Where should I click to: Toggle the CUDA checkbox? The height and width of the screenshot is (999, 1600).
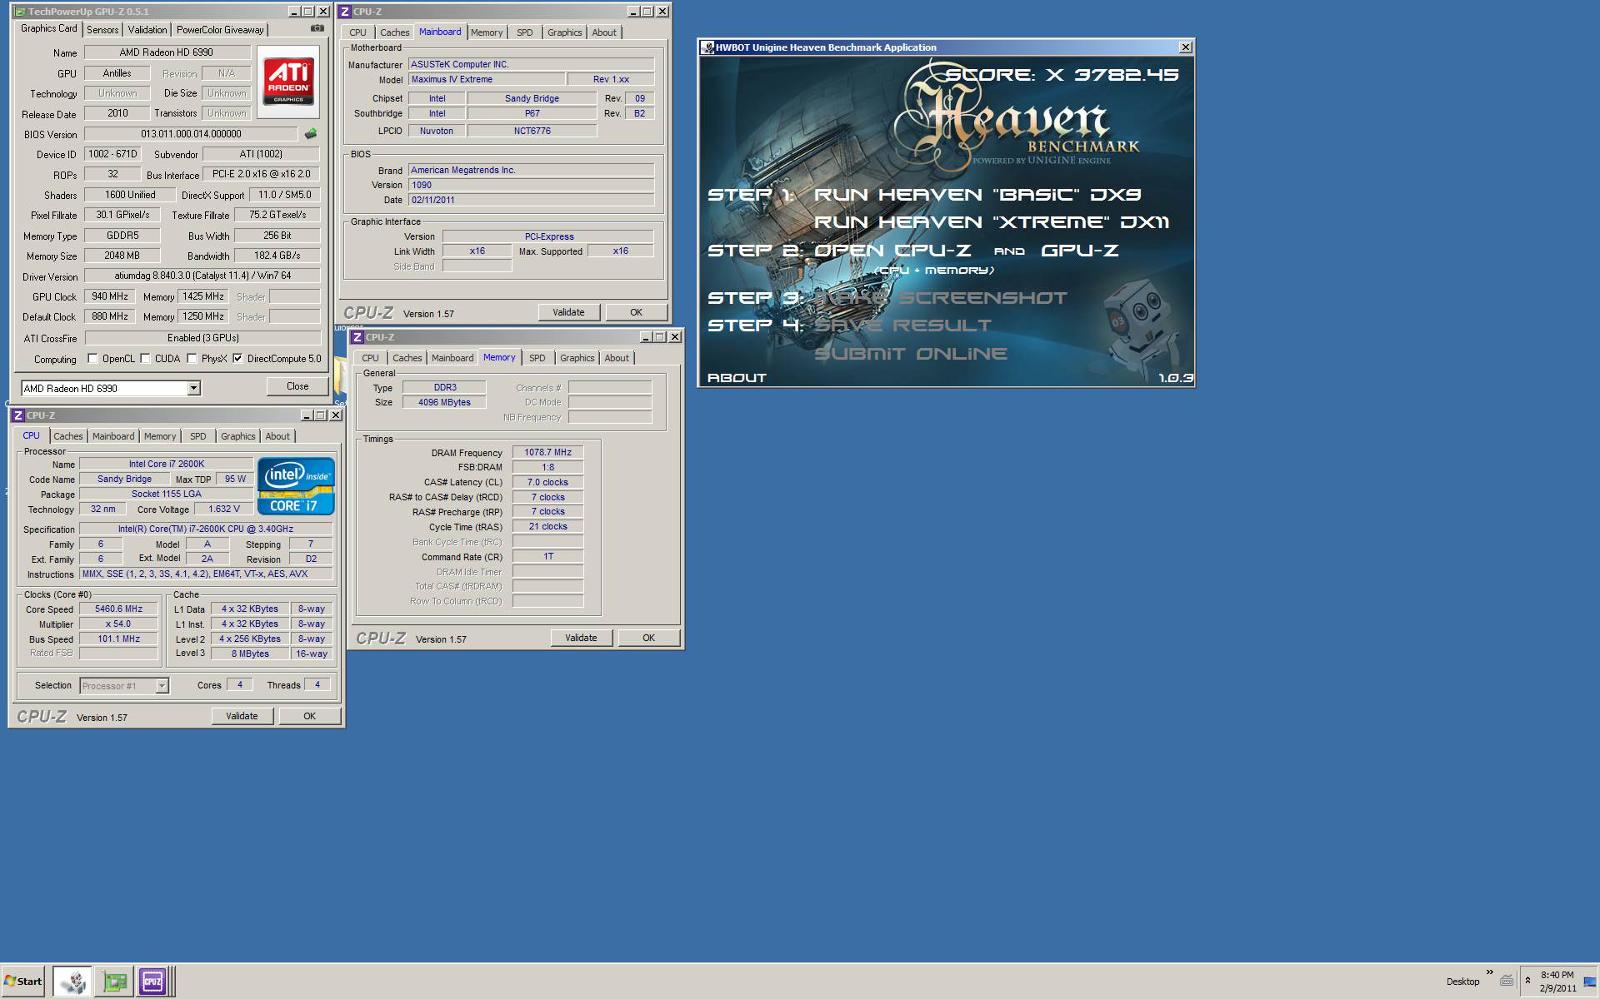pos(145,358)
